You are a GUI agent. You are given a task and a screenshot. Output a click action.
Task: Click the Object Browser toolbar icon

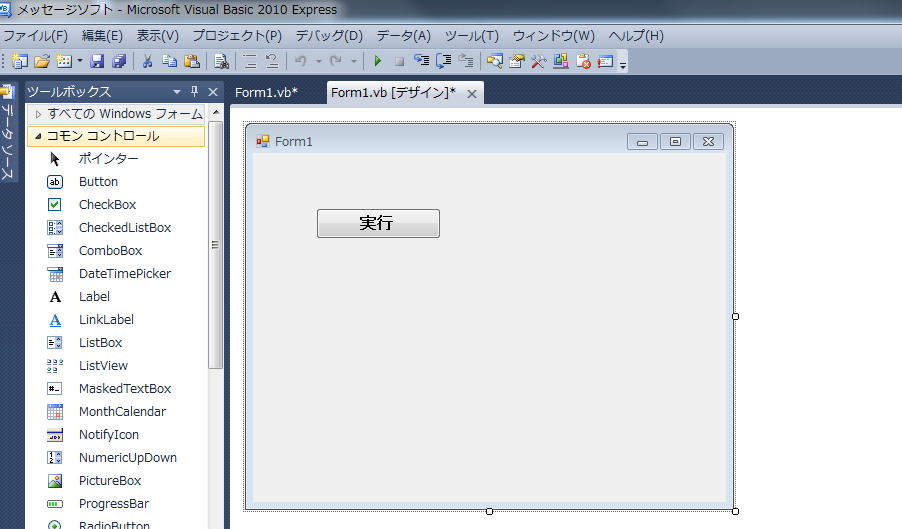[x=561, y=61]
